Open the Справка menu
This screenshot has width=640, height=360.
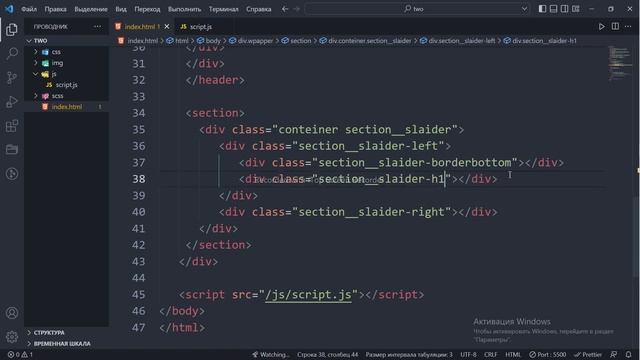point(259,9)
